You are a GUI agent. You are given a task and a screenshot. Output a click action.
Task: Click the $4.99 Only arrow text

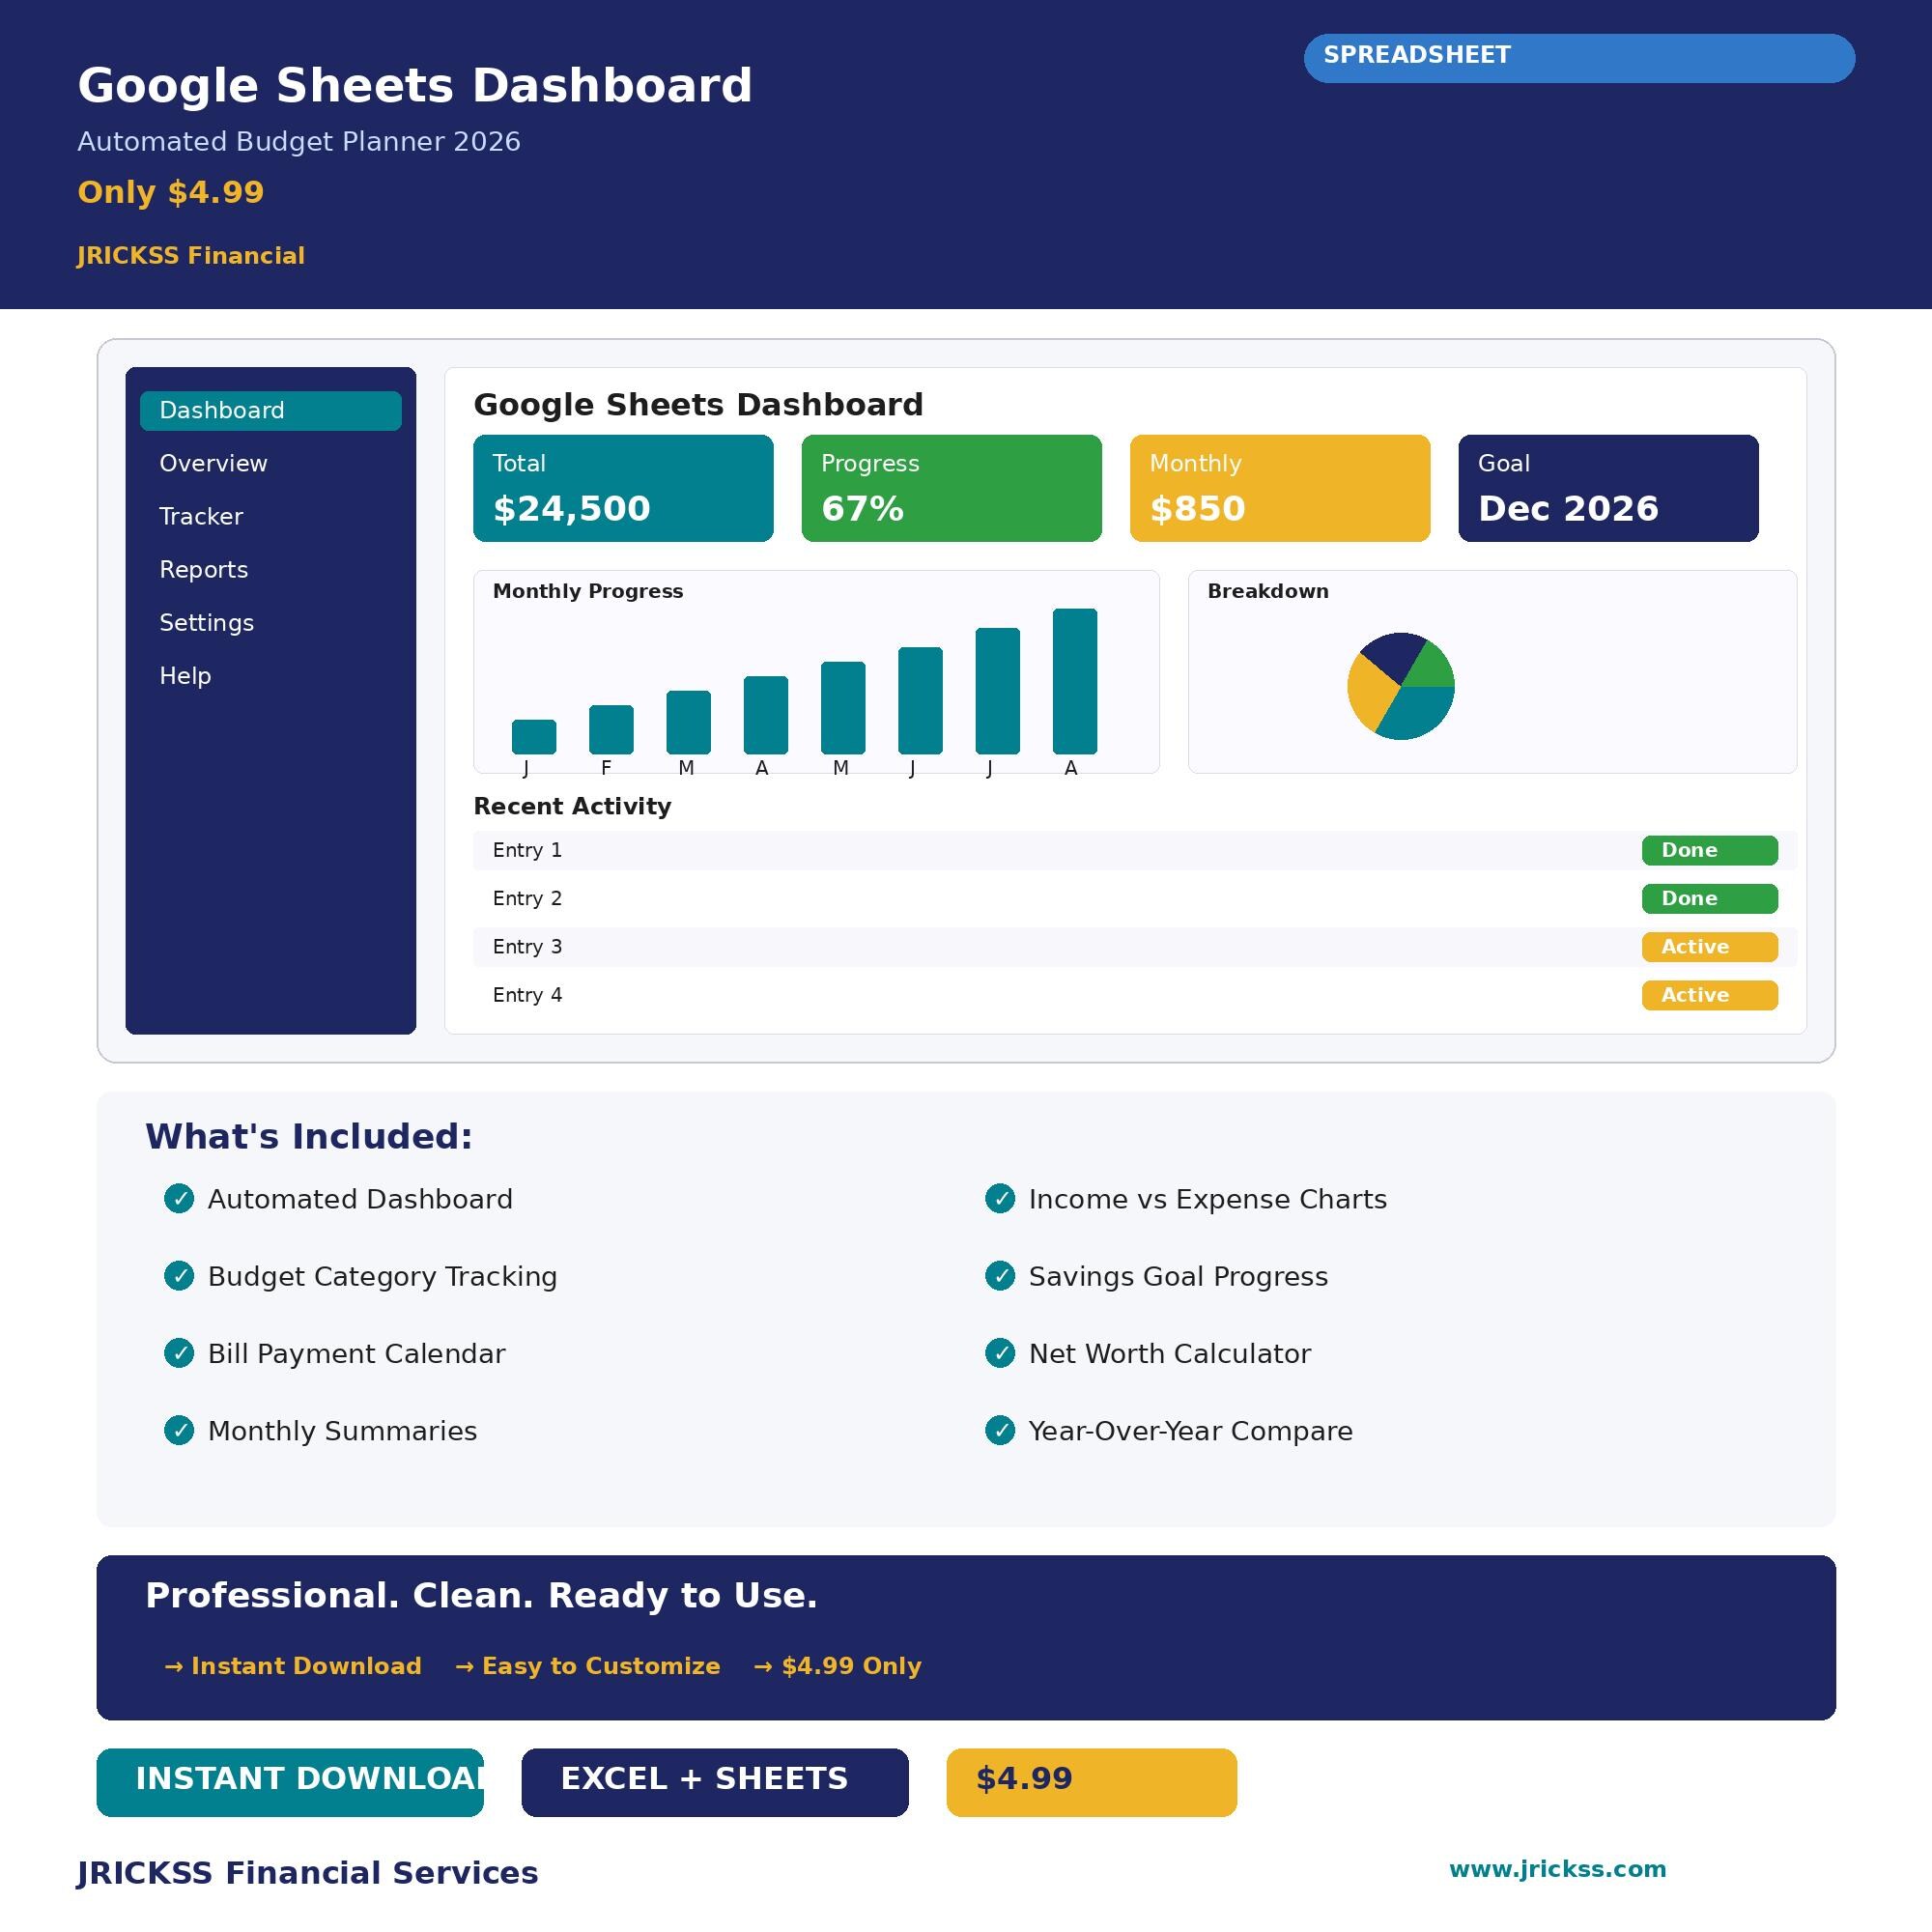coord(838,1666)
